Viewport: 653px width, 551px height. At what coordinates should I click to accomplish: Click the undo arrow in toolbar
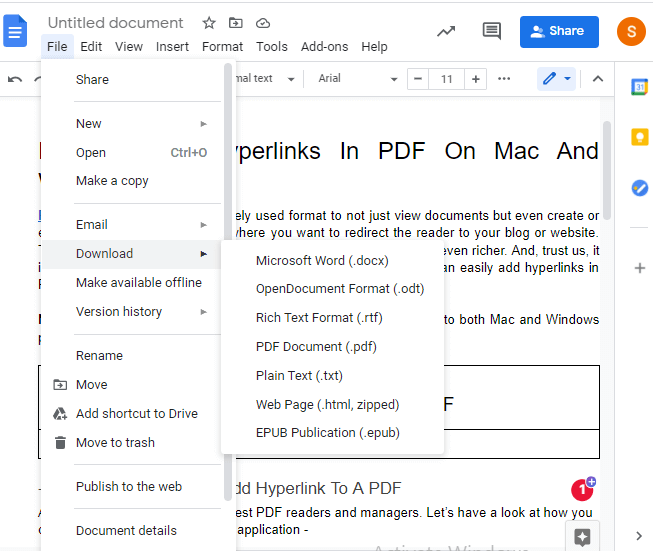click(x=15, y=79)
